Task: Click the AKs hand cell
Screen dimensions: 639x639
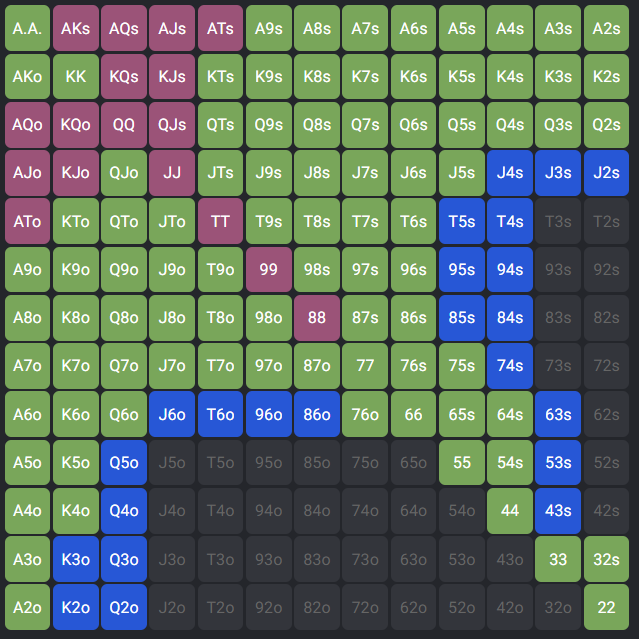Action: [75, 28]
